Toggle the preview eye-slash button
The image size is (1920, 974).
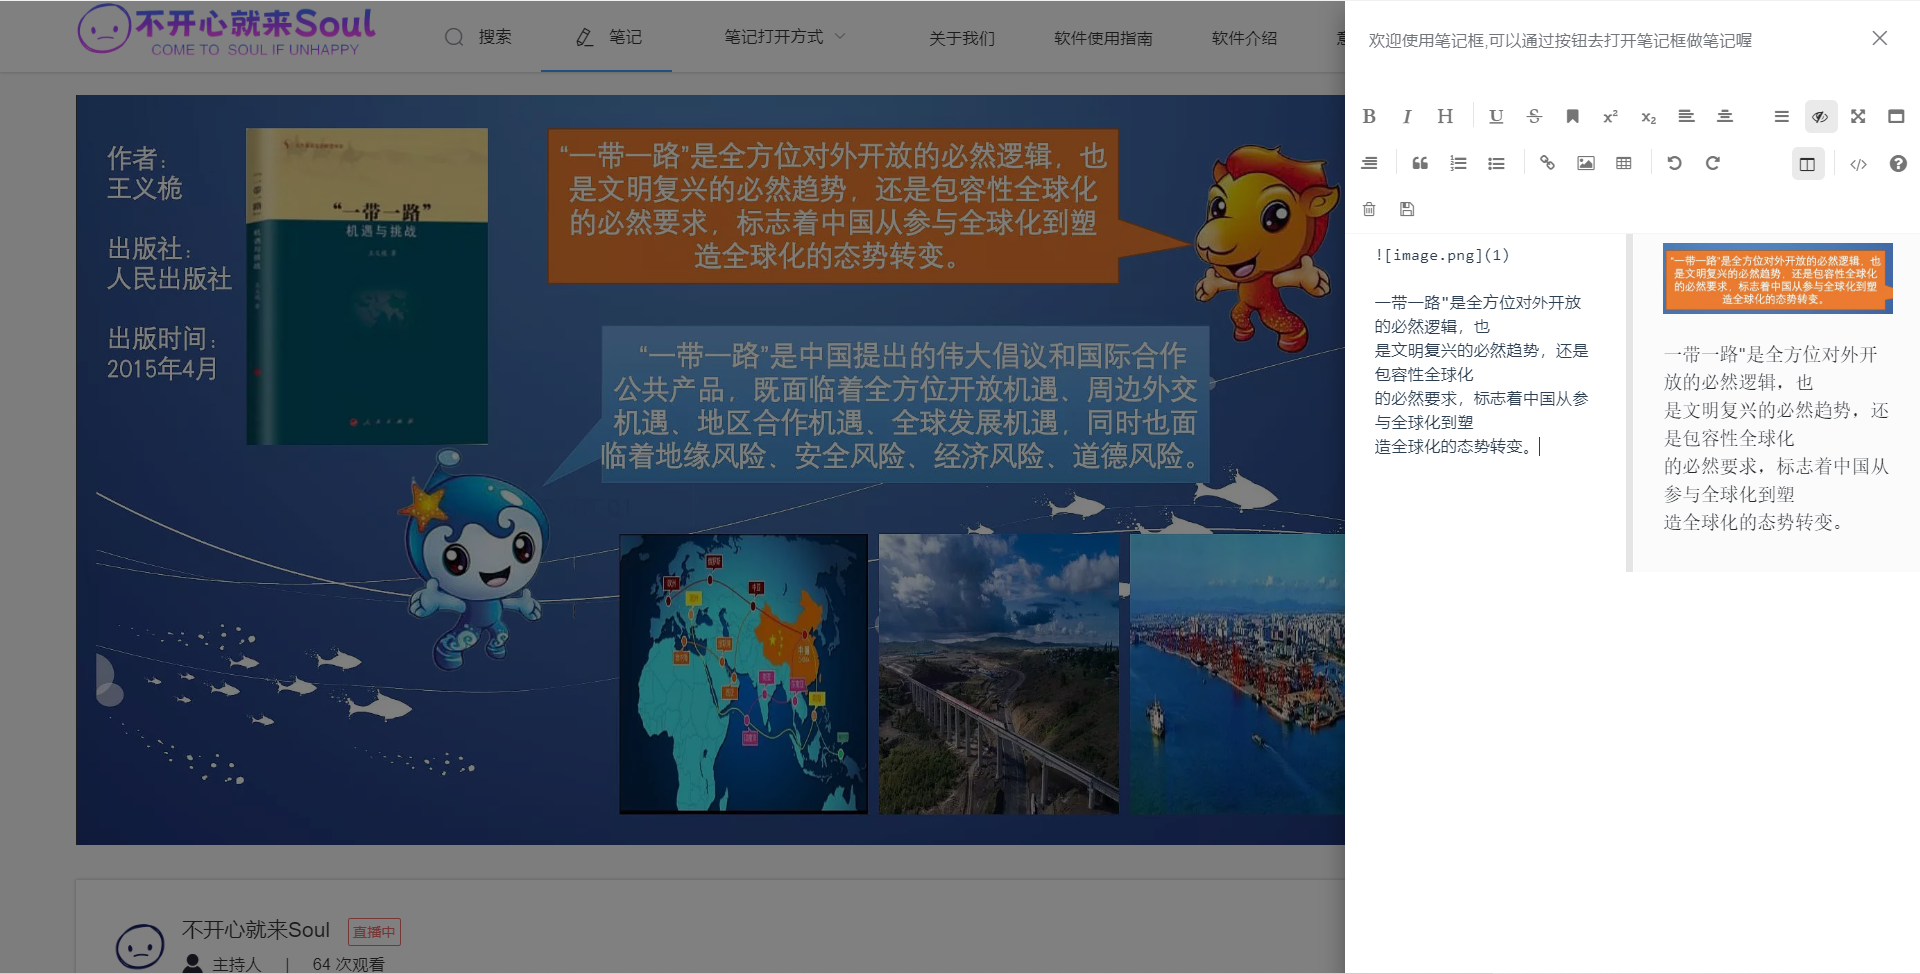(1820, 117)
